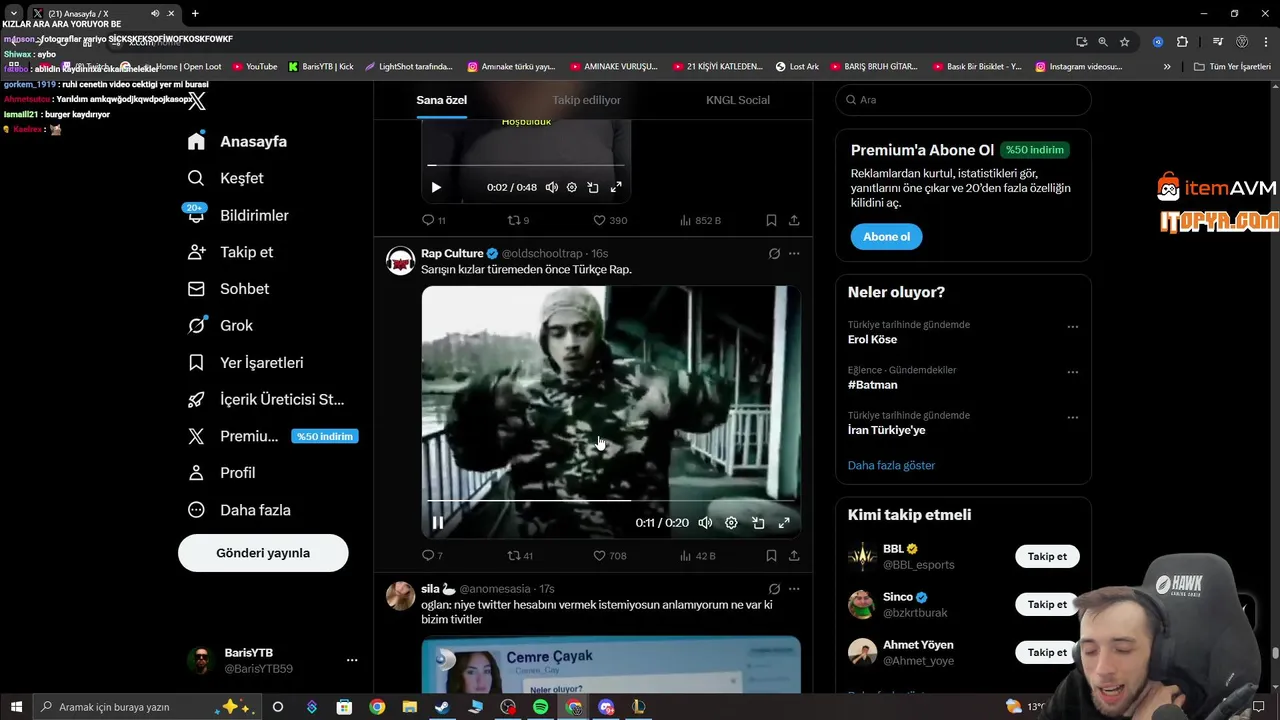The width and height of the screenshot is (1280, 720).
Task: Click Abone ol Premium button
Action: [886, 237]
